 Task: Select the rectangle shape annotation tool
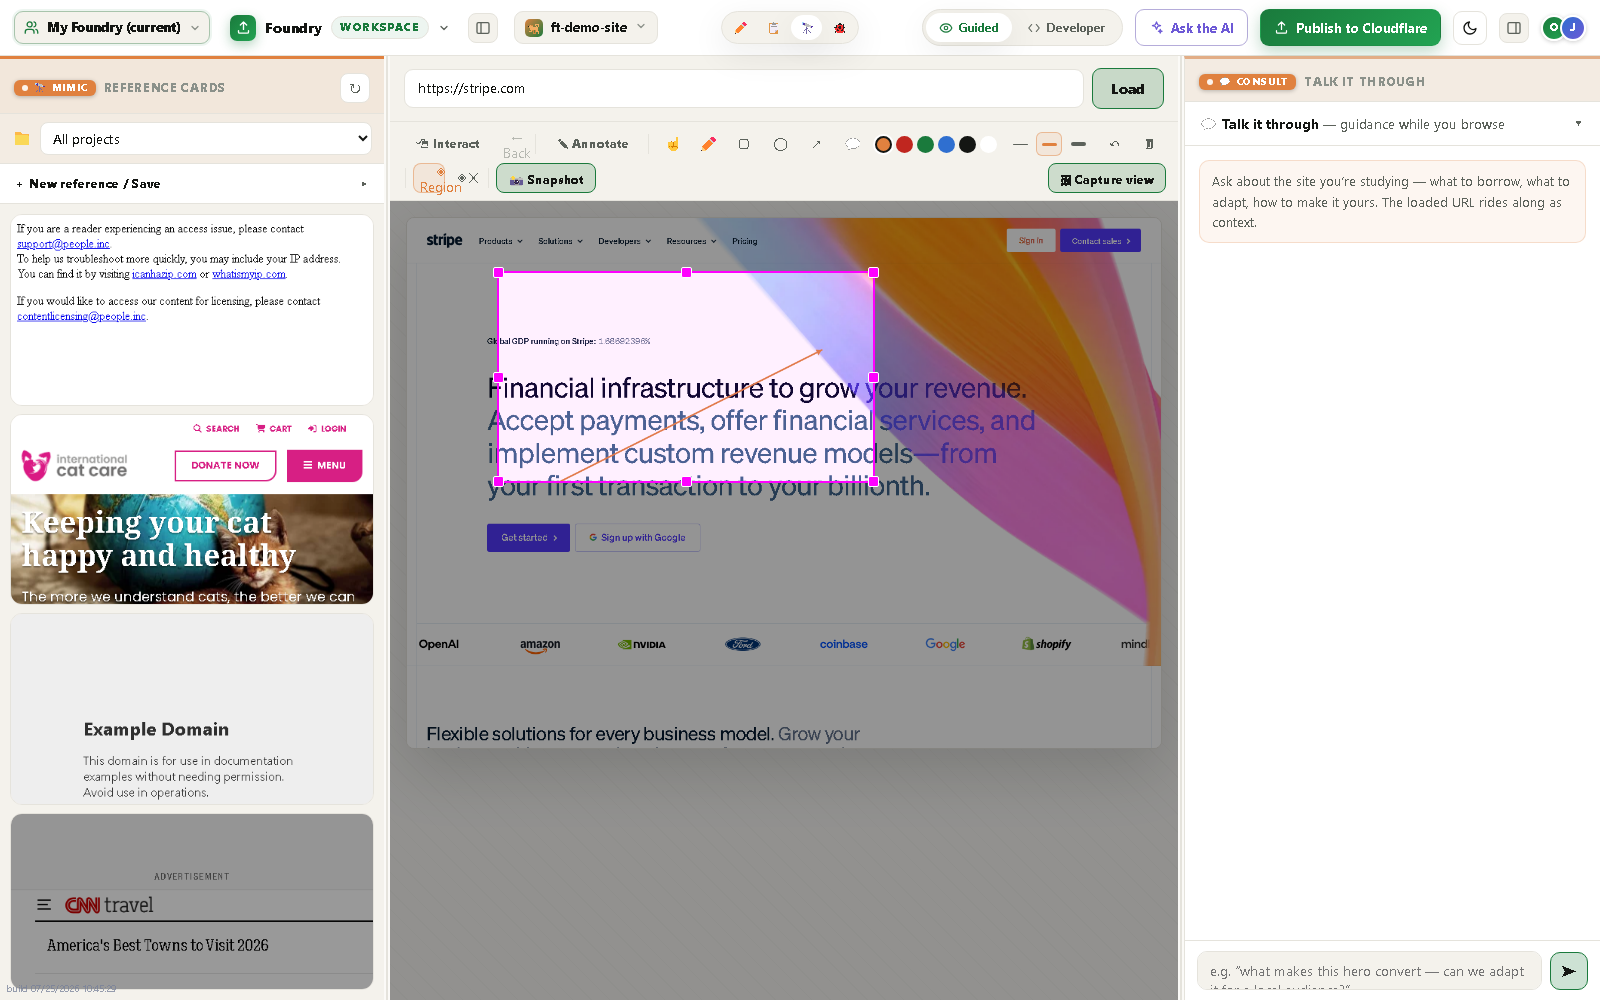pos(744,144)
